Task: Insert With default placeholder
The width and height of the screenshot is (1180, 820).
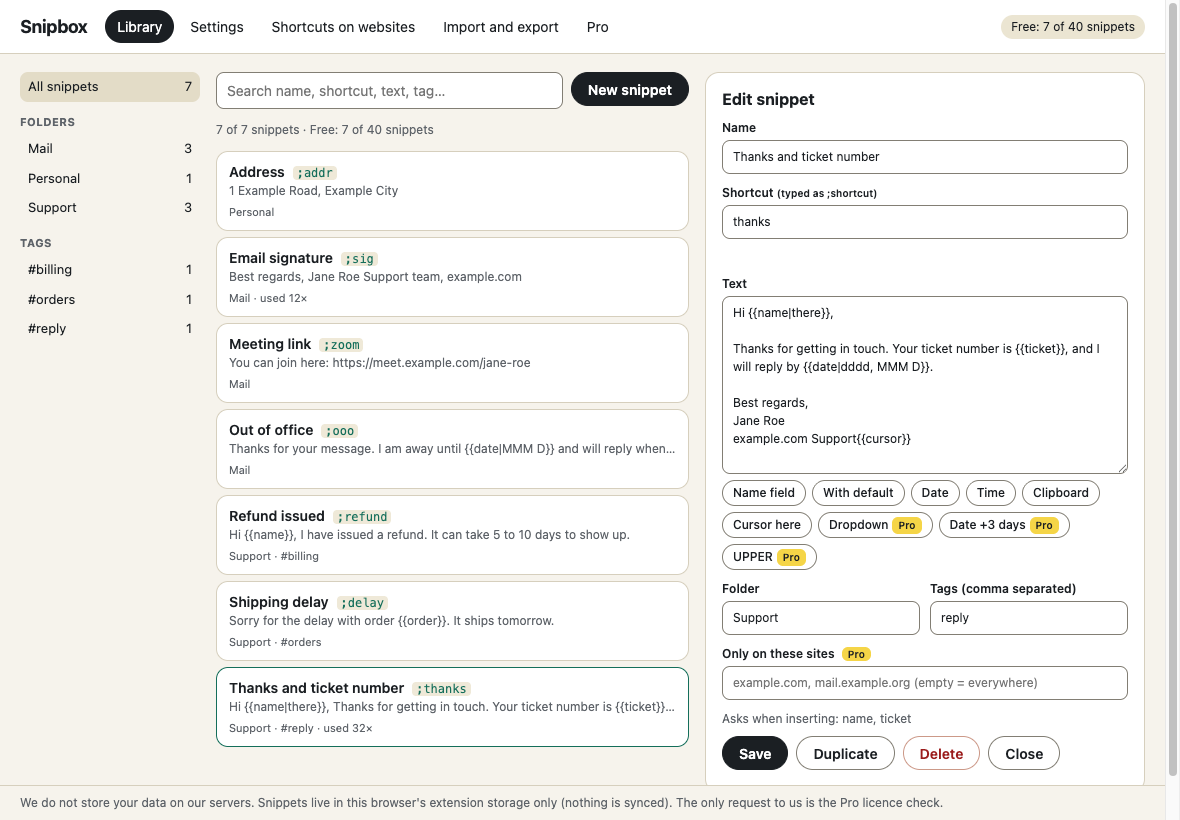Action: (858, 493)
